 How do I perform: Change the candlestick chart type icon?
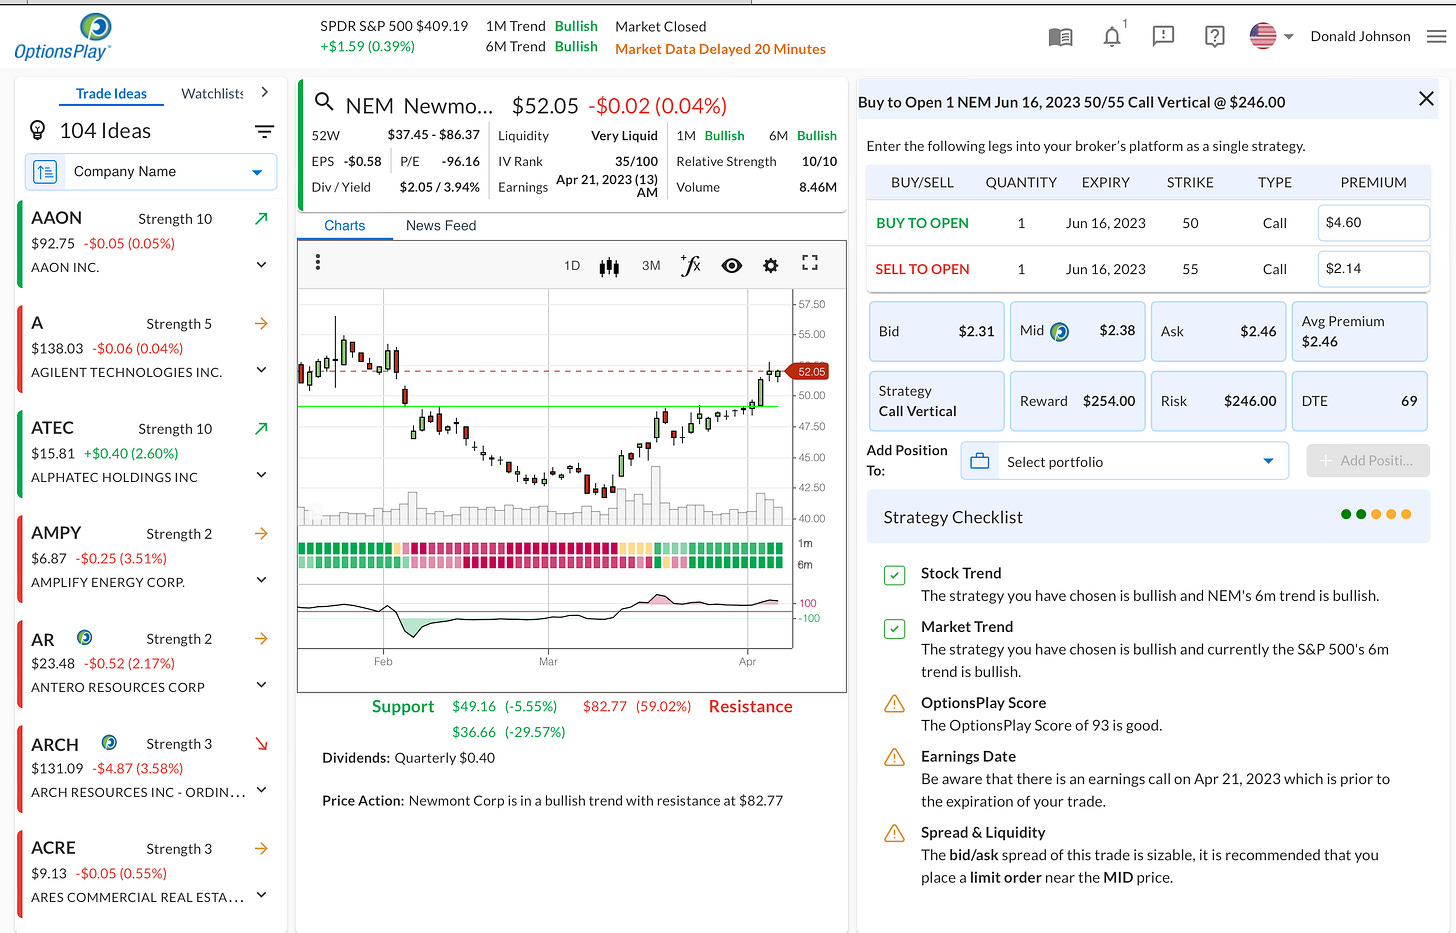coord(609,266)
